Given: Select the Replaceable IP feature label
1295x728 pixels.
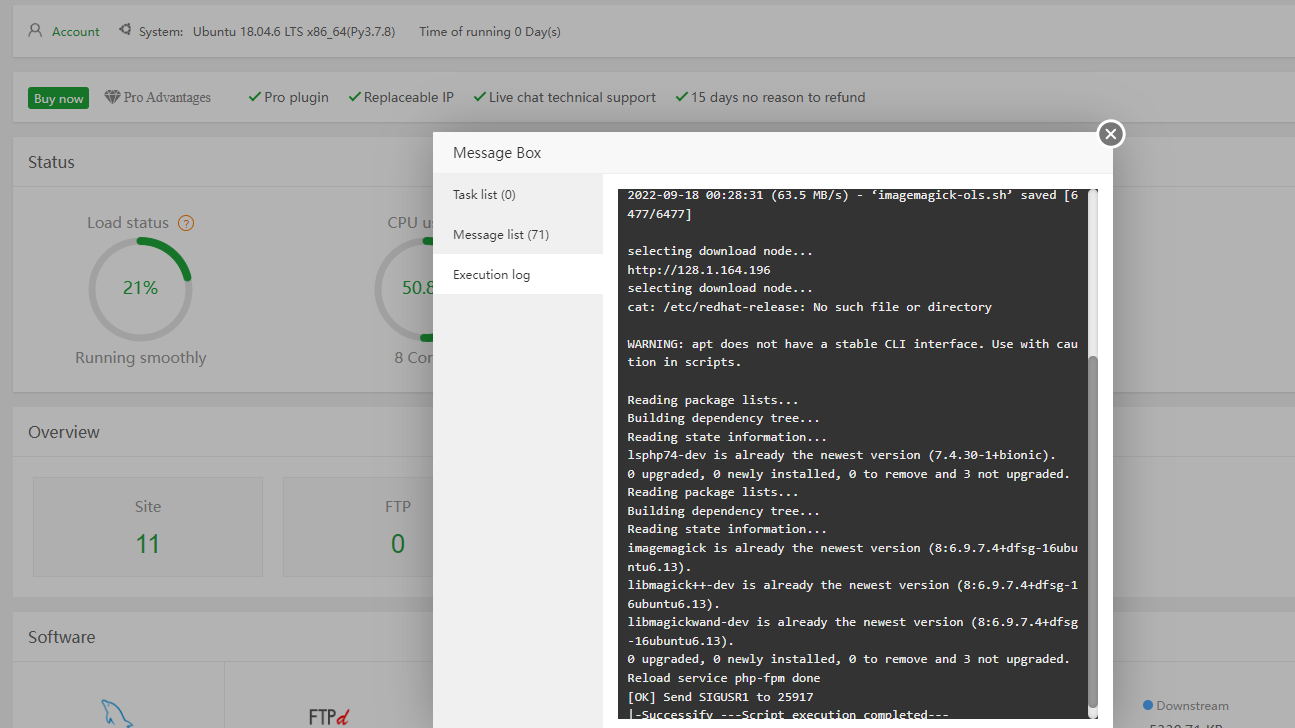Looking at the screenshot, I should click(408, 97).
